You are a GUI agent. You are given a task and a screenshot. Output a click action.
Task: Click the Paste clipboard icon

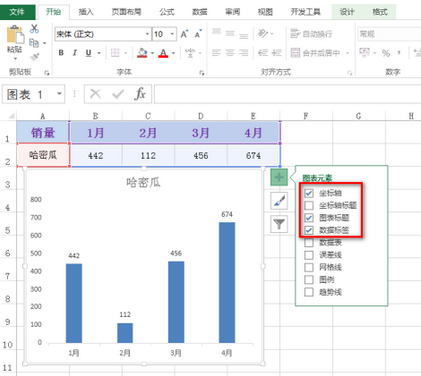[15, 35]
